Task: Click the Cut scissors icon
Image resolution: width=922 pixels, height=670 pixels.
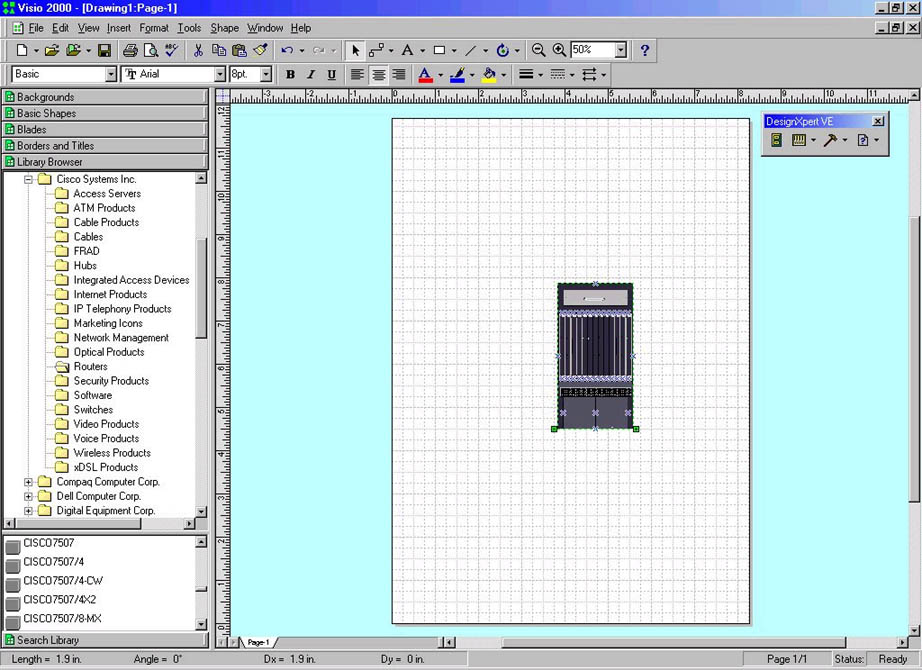Action: 198,50
